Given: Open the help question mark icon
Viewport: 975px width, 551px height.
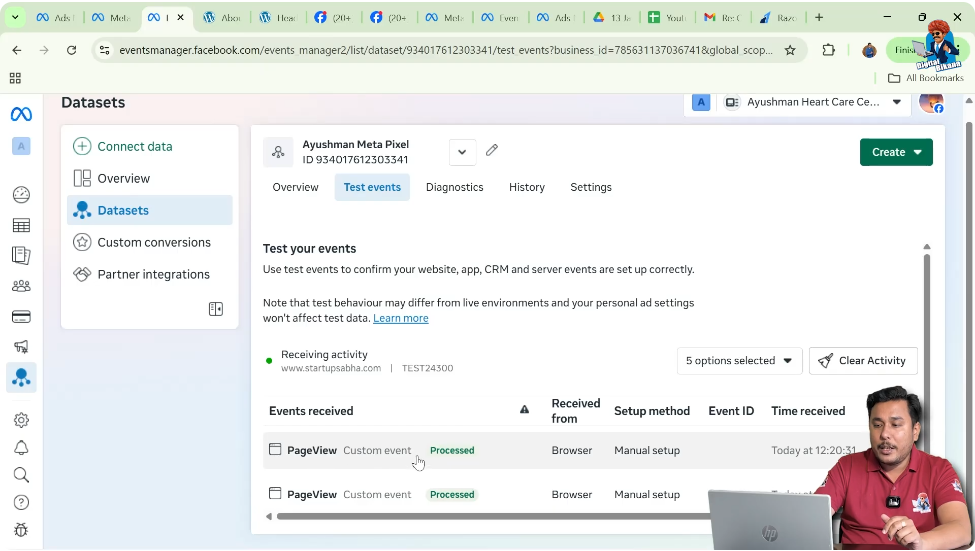Looking at the screenshot, I should 21,502.
